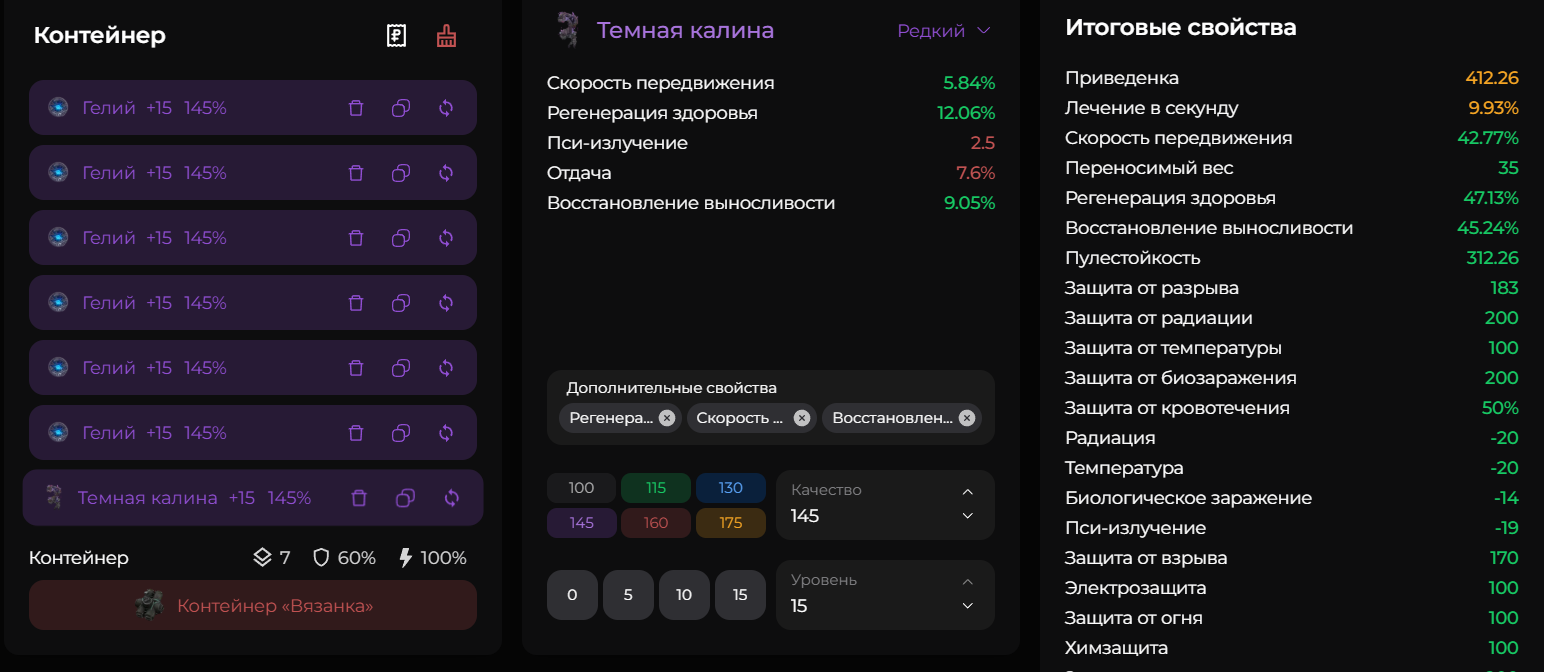This screenshot has height=672, width=1544.
Task: Delete the first Гелий artifact with trash icon
Action: [x=356, y=108]
